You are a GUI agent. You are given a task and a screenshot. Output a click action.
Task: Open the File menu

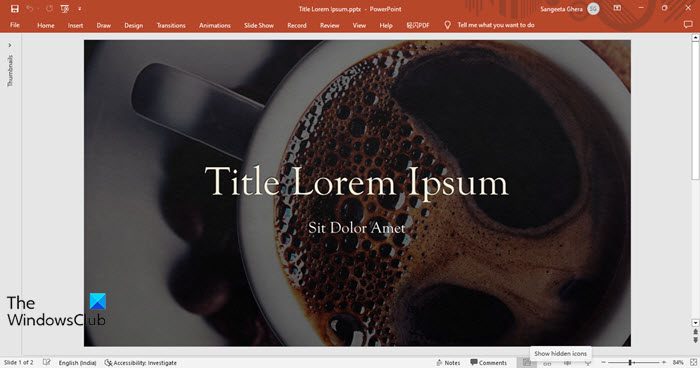[x=15, y=25]
